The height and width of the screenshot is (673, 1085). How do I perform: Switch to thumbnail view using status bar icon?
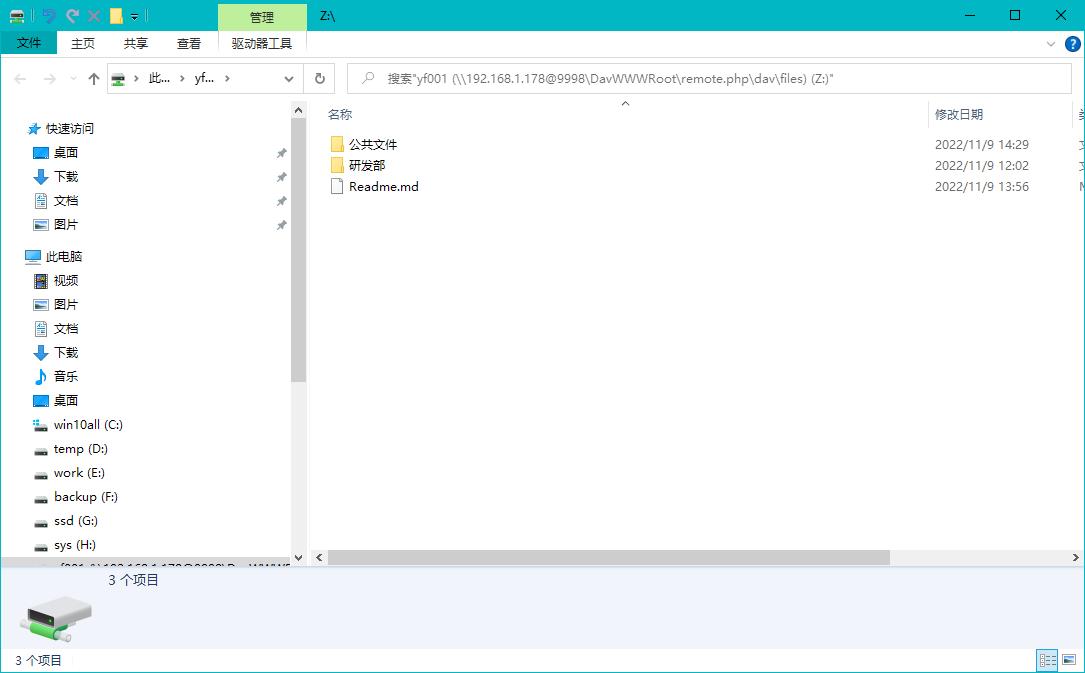(x=1068, y=660)
